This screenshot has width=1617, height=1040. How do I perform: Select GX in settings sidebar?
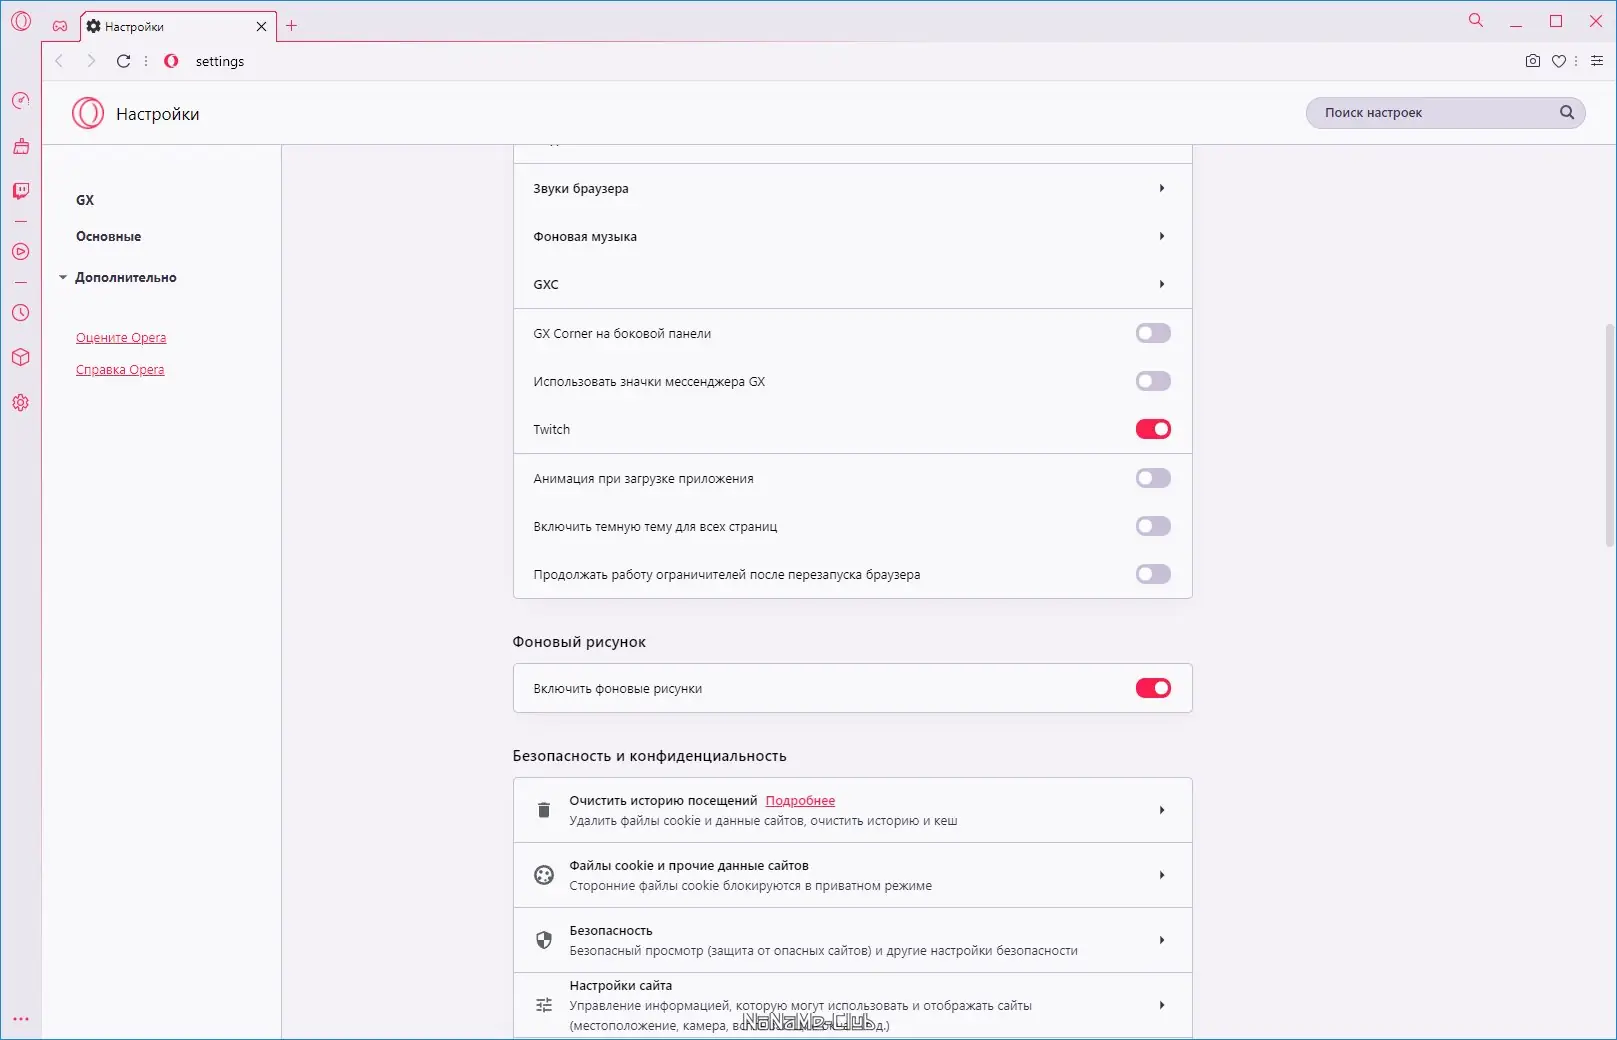pos(85,200)
